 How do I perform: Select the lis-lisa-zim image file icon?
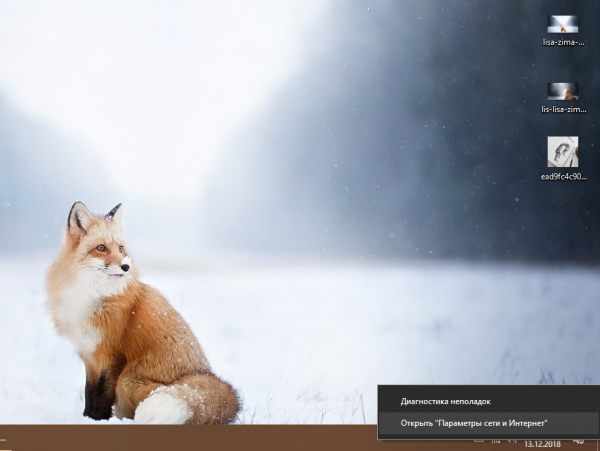click(x=562, y=91)
